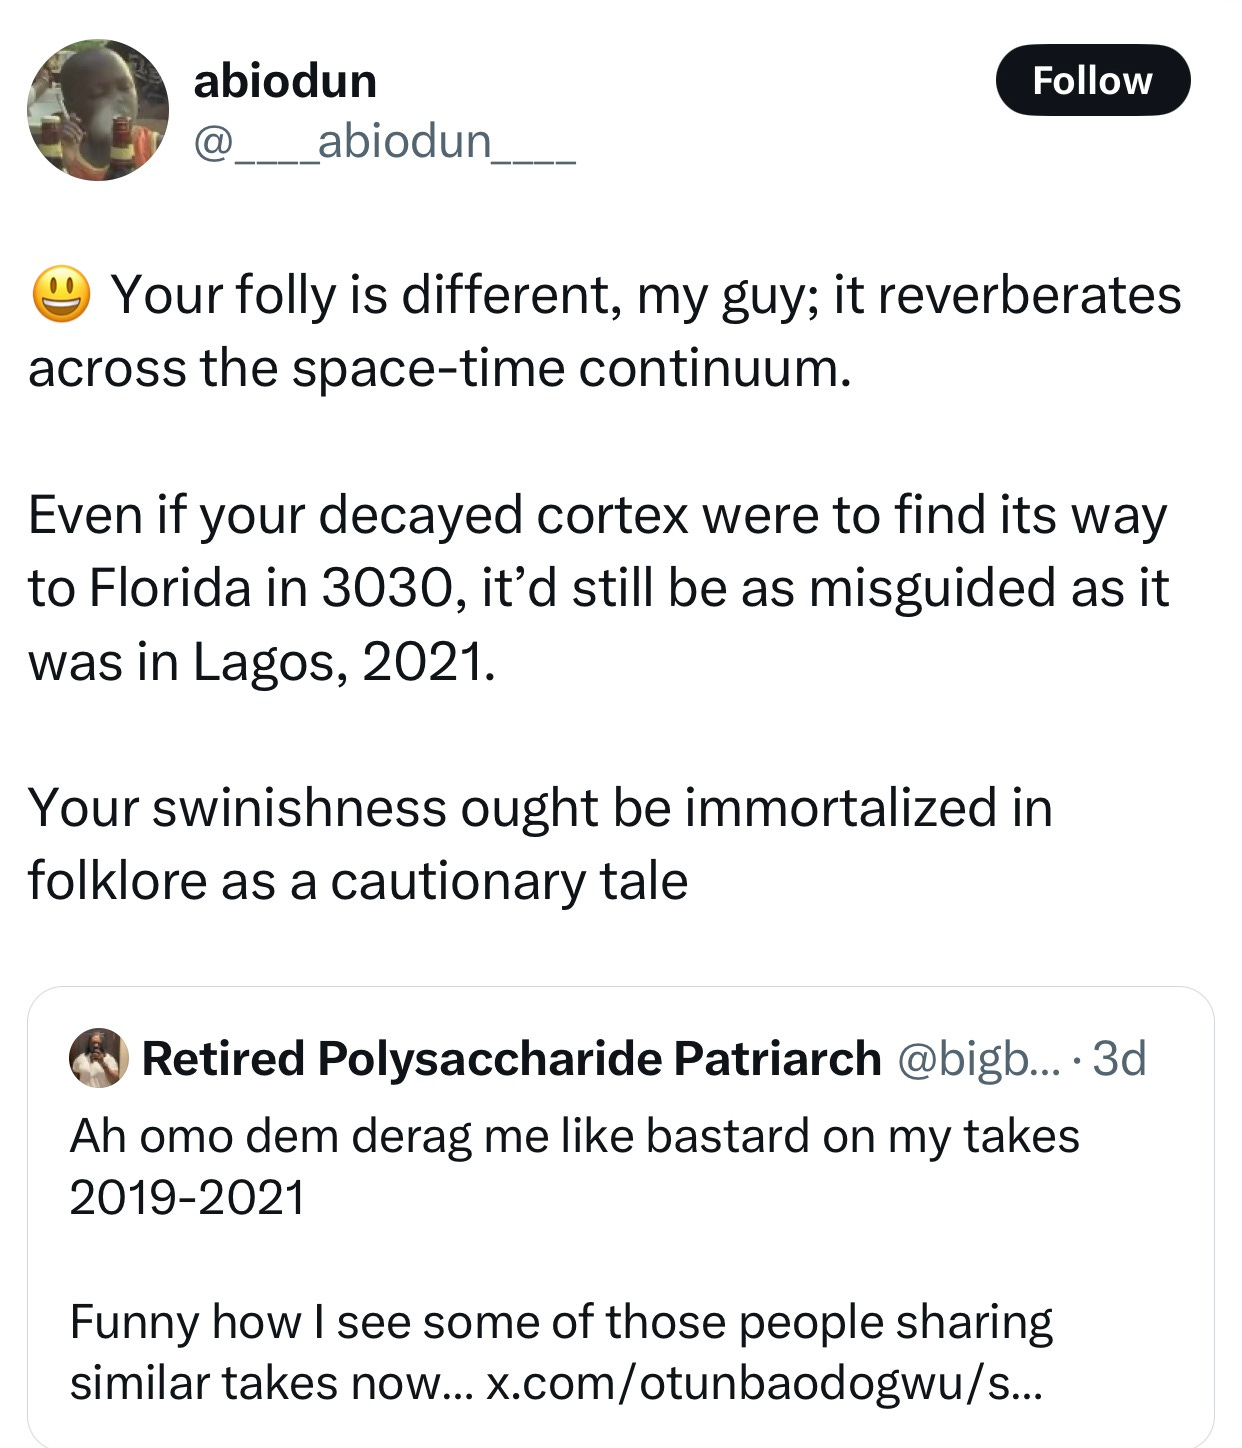Open the quoted tweet about takes 2019-2021
1242x1448 pixels.
click(x=620, y=1217)
